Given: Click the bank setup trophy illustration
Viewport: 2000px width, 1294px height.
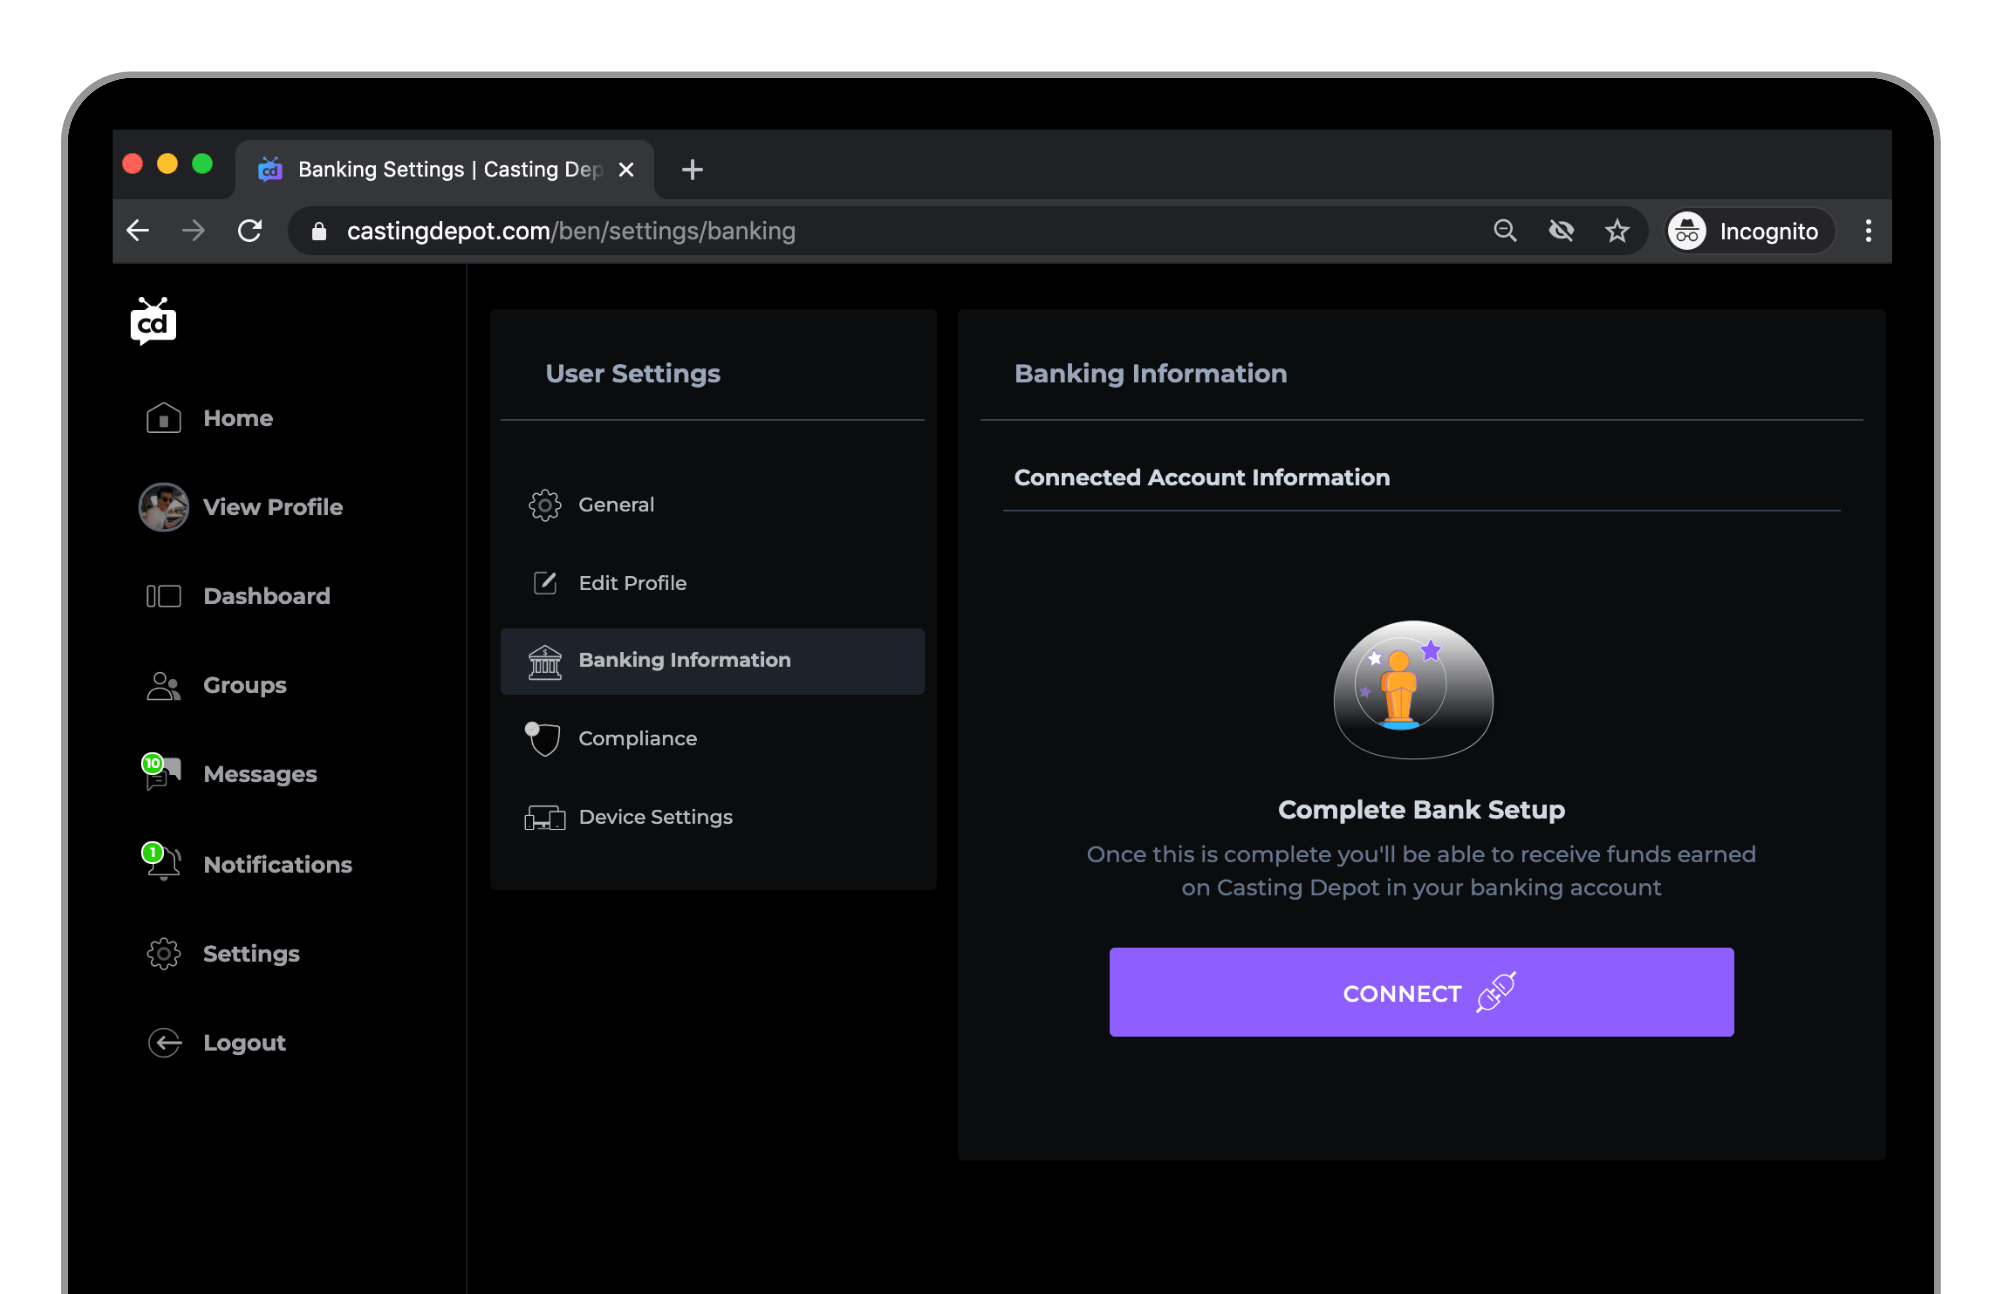Looking at the screenshot, I should pyautogui.click(x=1414, y=689).
